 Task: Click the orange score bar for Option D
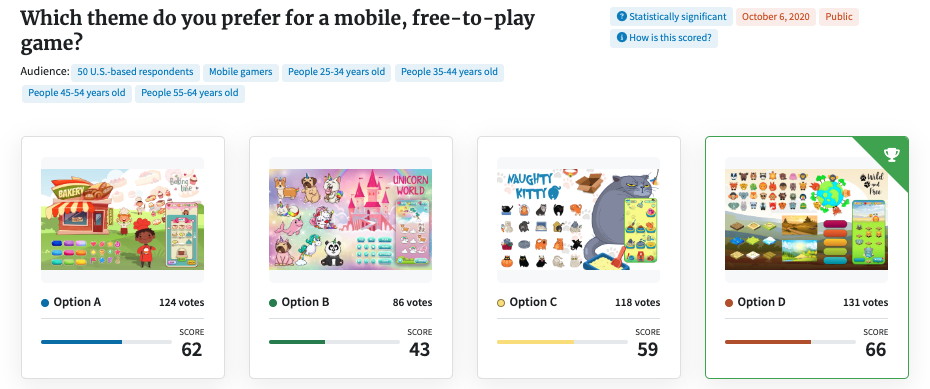point(790,342)
